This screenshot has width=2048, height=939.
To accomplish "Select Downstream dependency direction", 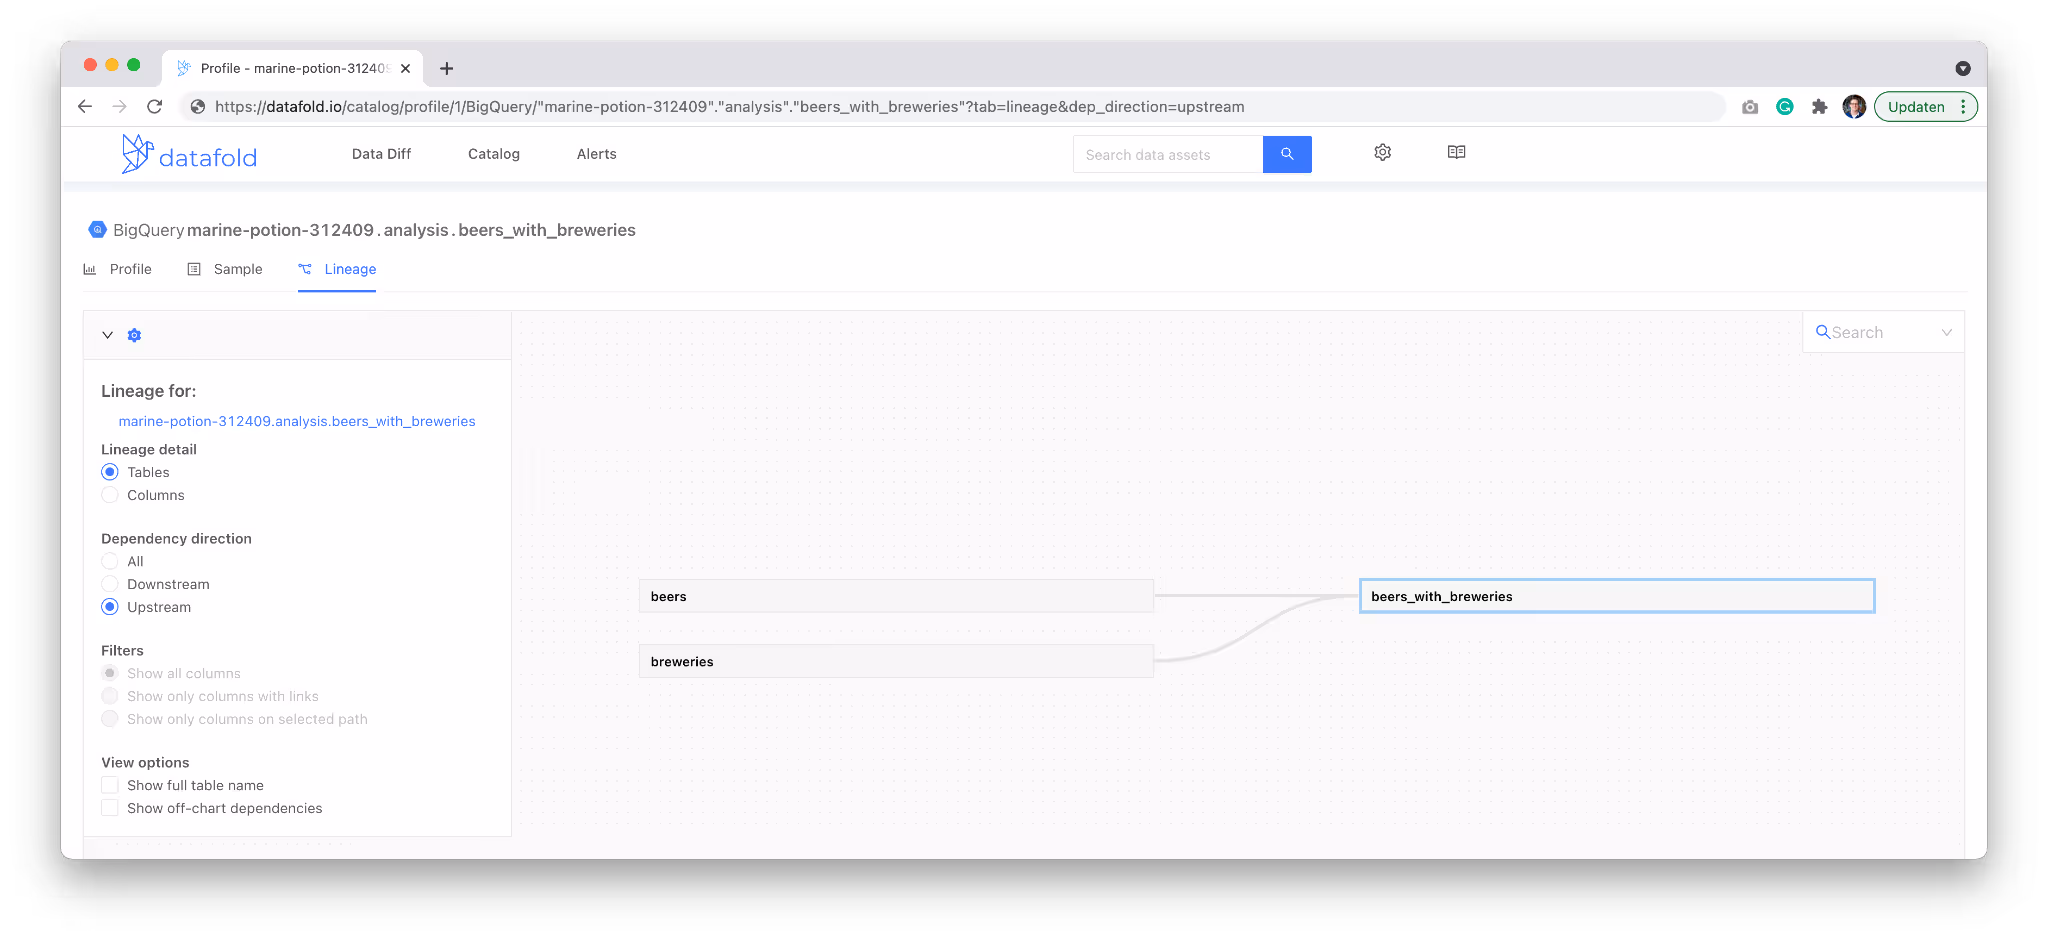I will [110, 584].
